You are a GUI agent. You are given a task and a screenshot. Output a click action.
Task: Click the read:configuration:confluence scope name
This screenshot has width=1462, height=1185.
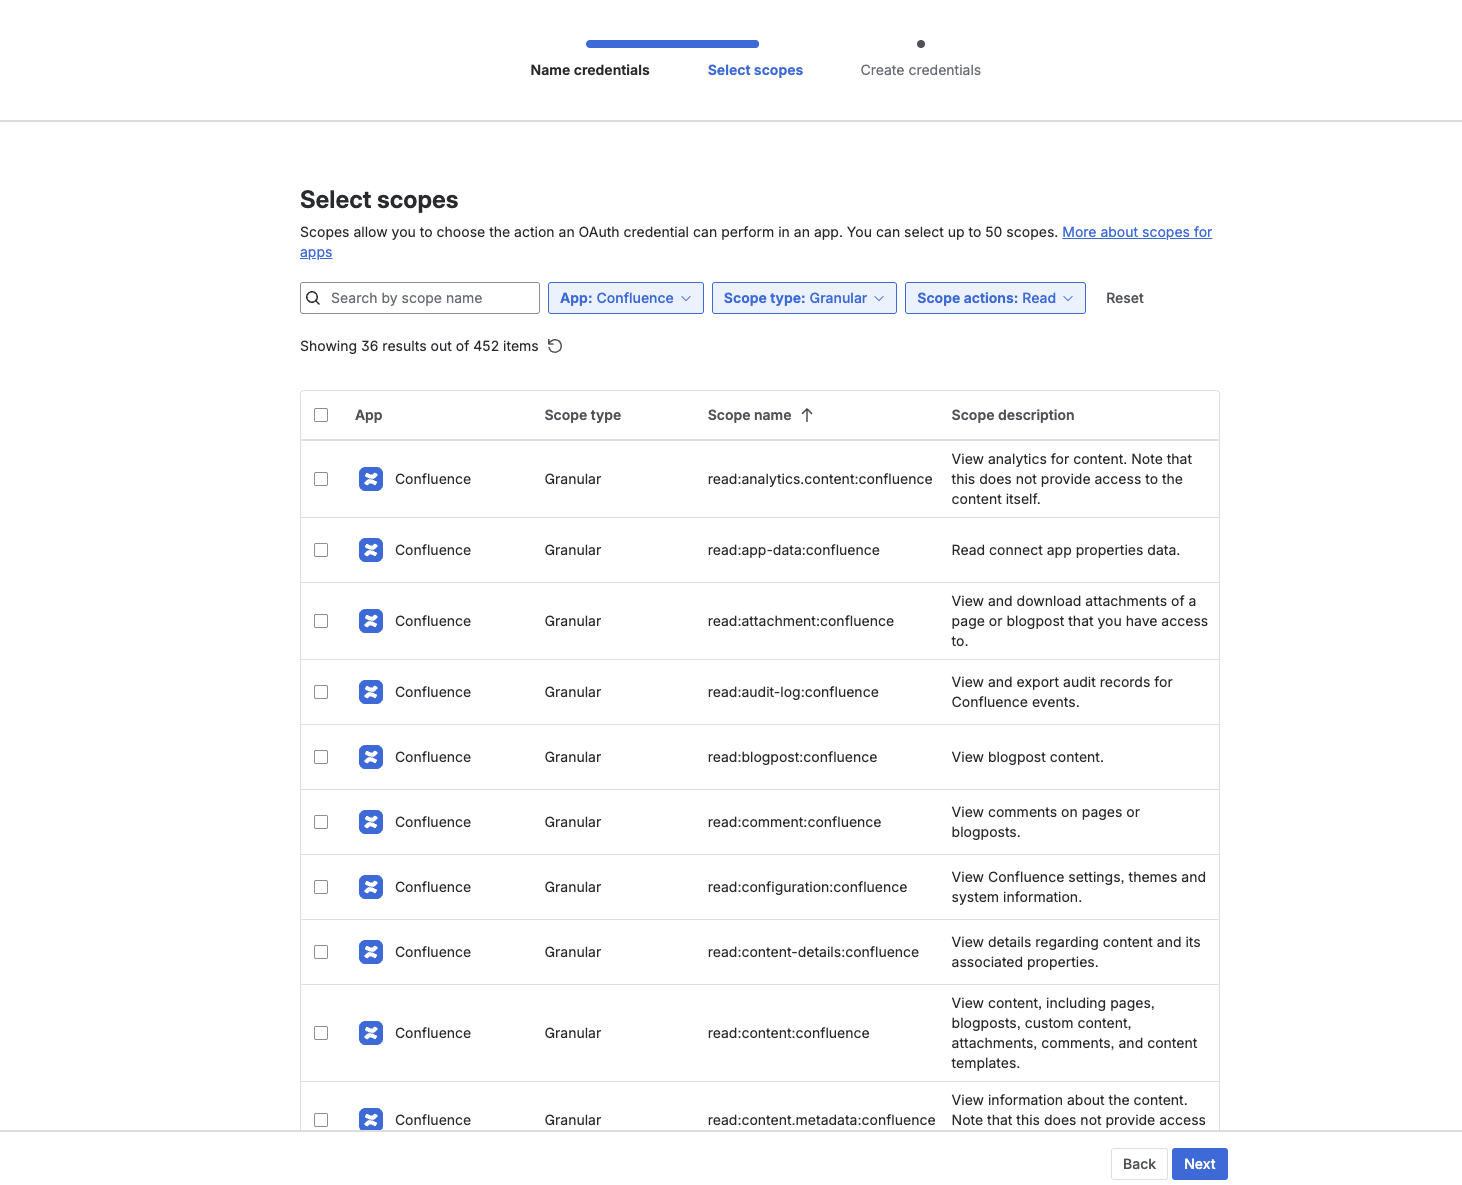pos(807,887)
